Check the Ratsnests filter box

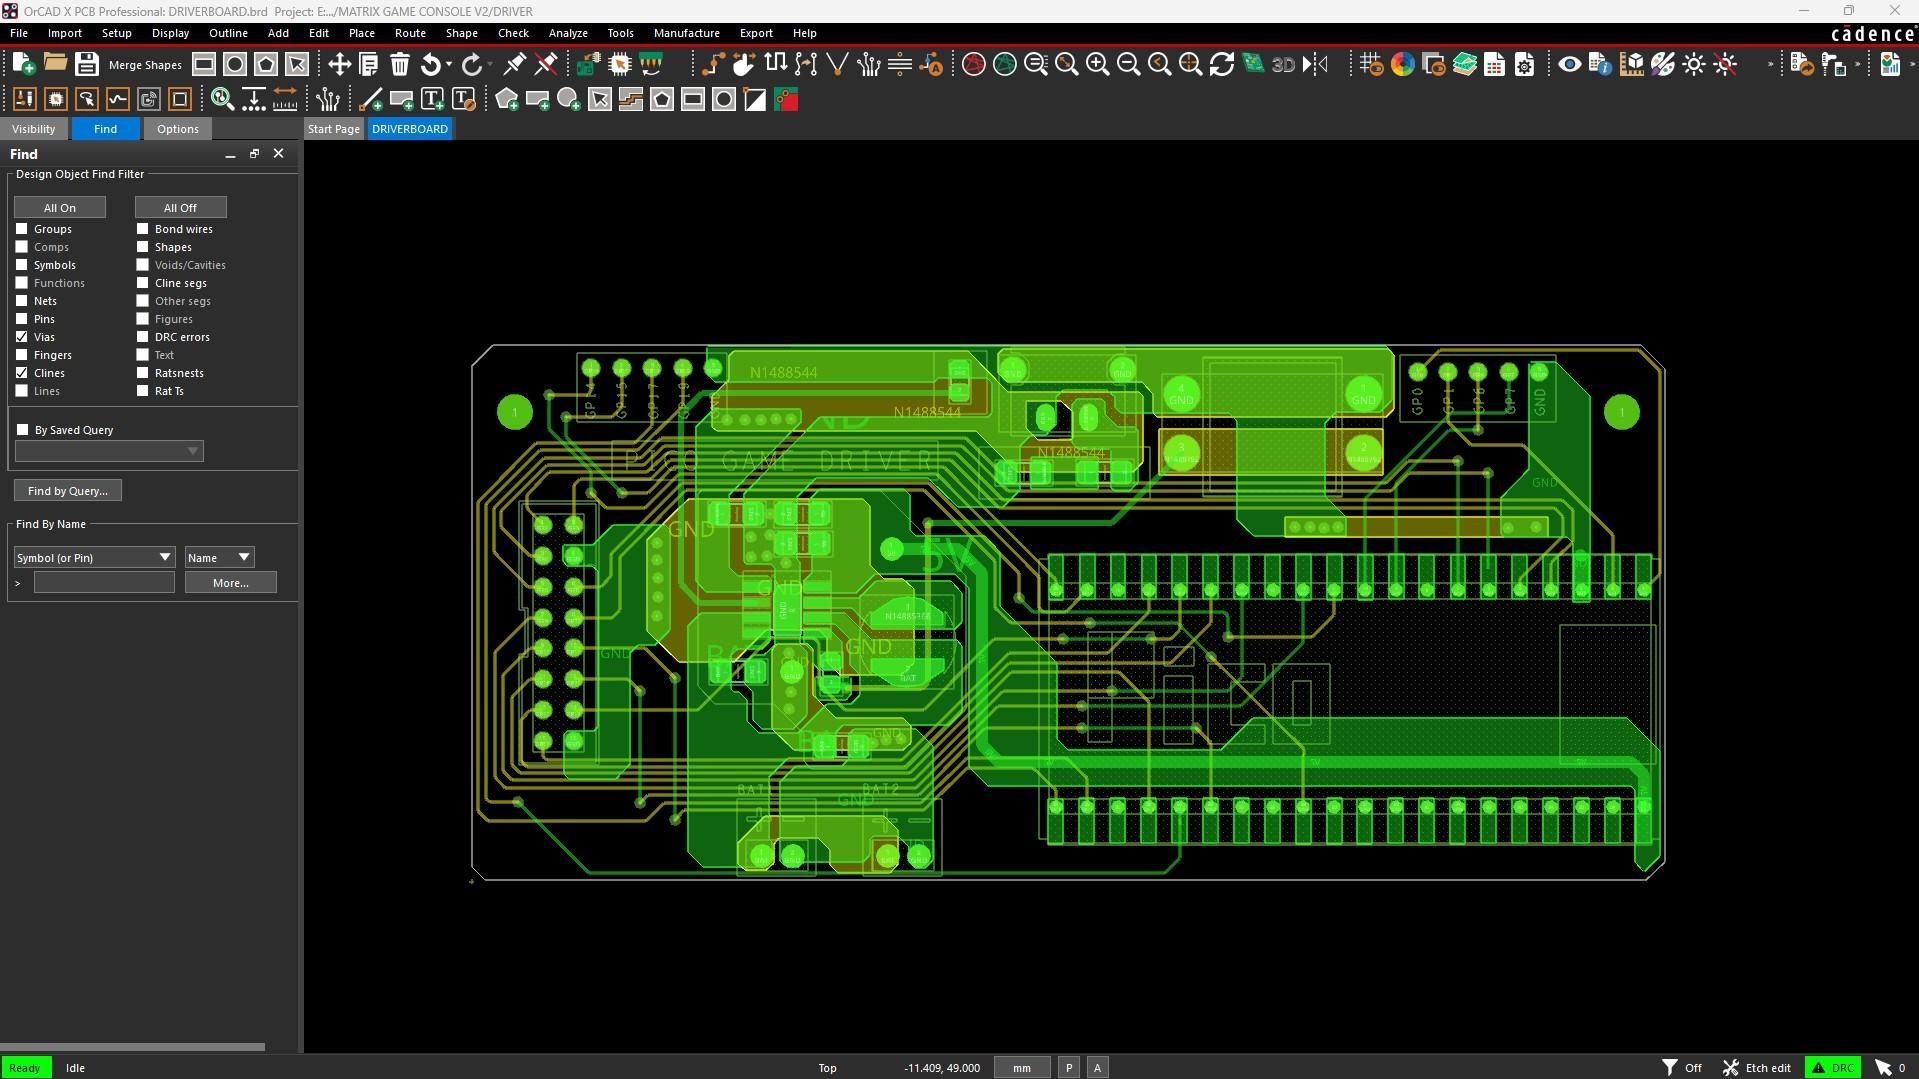(x=143, y=373)
